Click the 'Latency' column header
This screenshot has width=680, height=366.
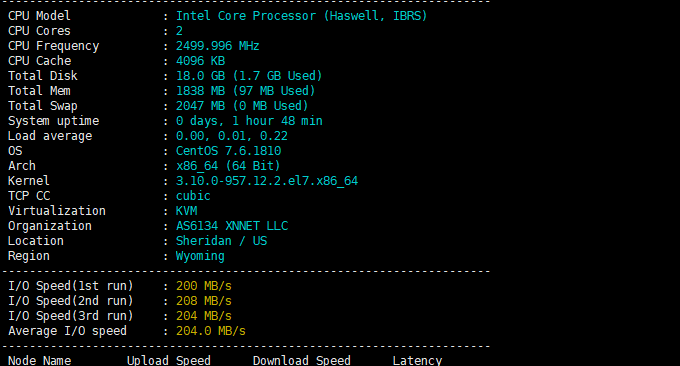tap(417, 361)
